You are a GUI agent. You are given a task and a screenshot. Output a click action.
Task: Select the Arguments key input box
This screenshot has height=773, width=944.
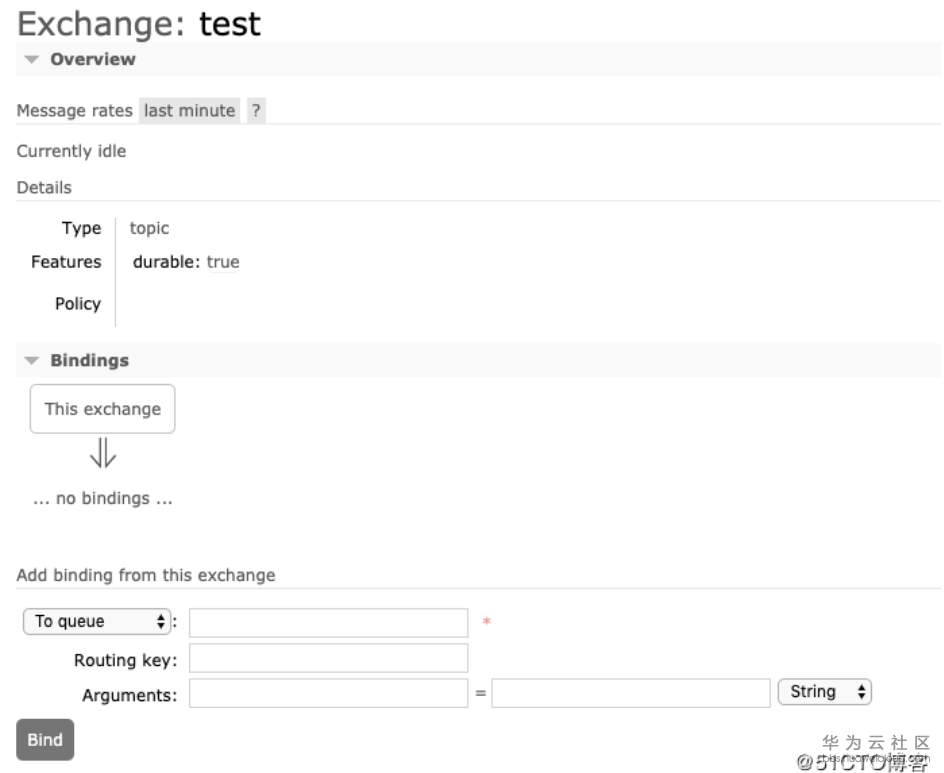point(328,694)
